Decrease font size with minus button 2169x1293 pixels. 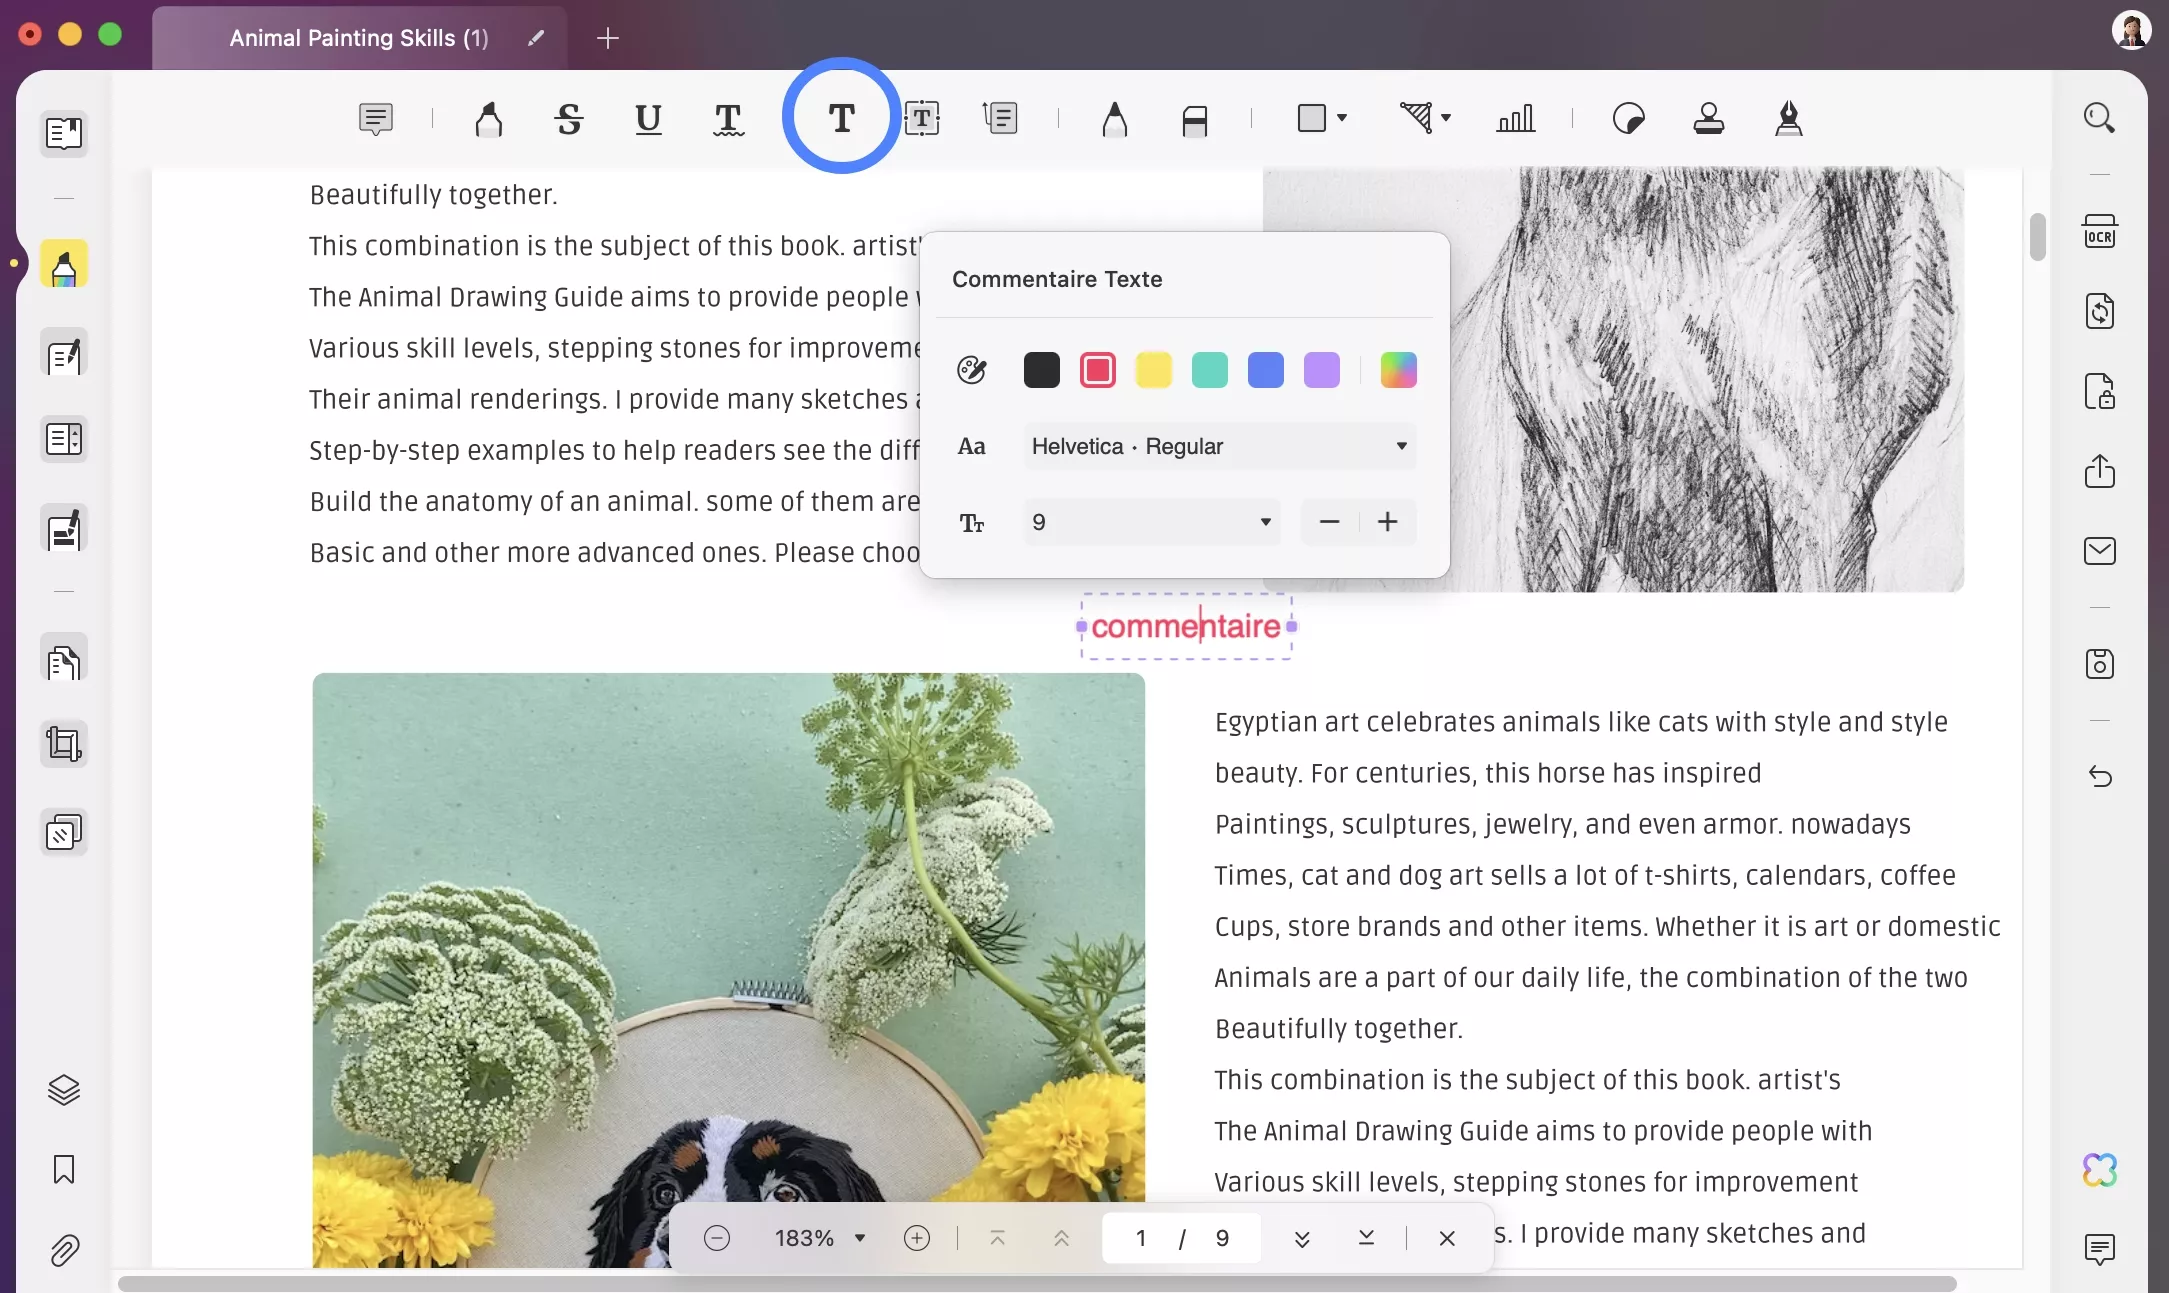[1329, 522]
